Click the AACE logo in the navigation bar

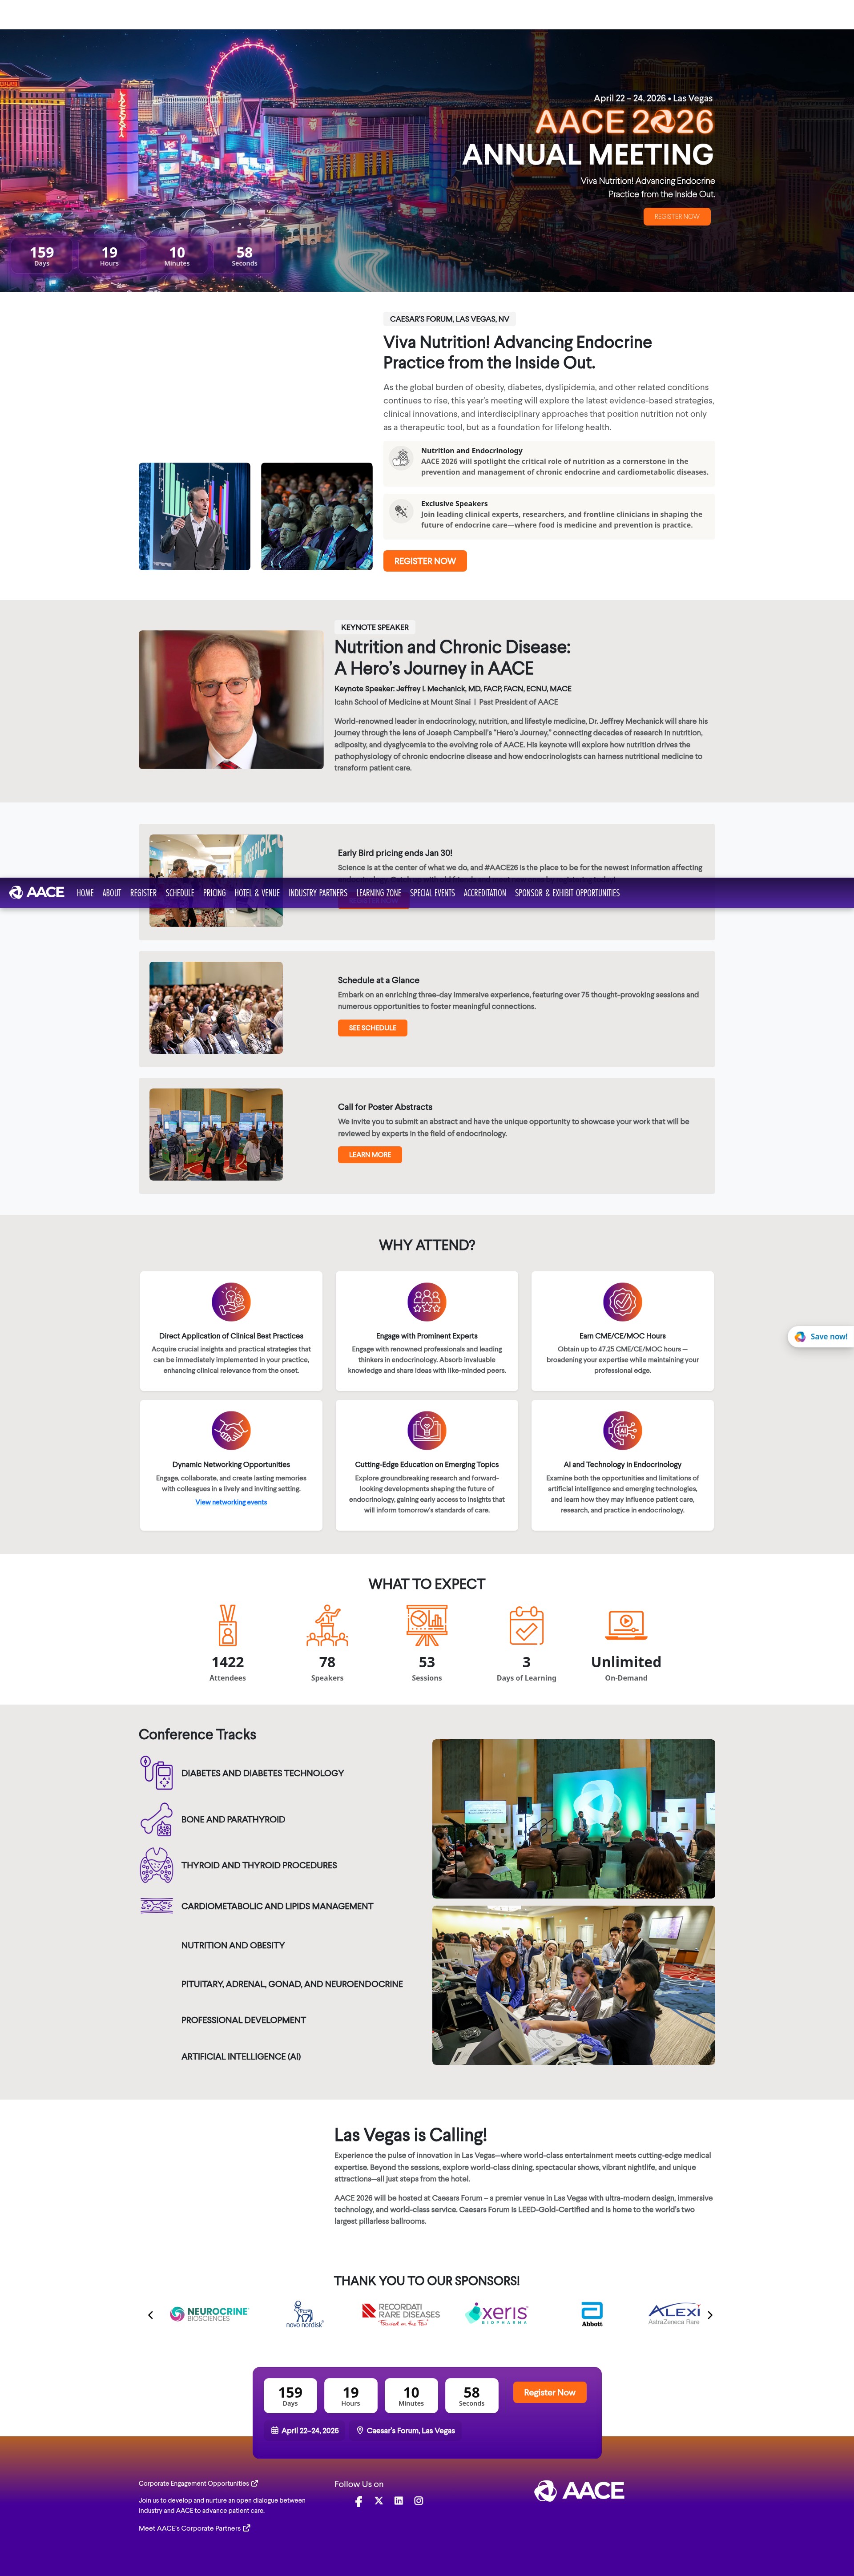pos(37,892)
